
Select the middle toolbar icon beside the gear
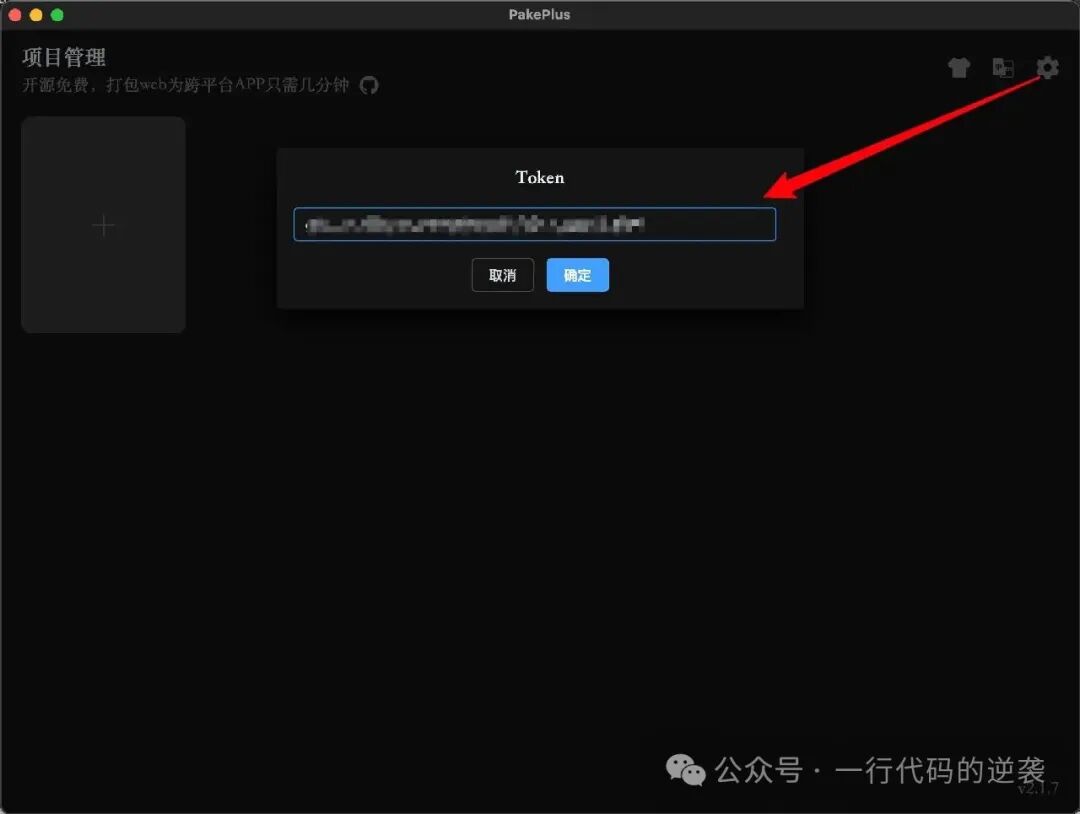pos(1002,68)
